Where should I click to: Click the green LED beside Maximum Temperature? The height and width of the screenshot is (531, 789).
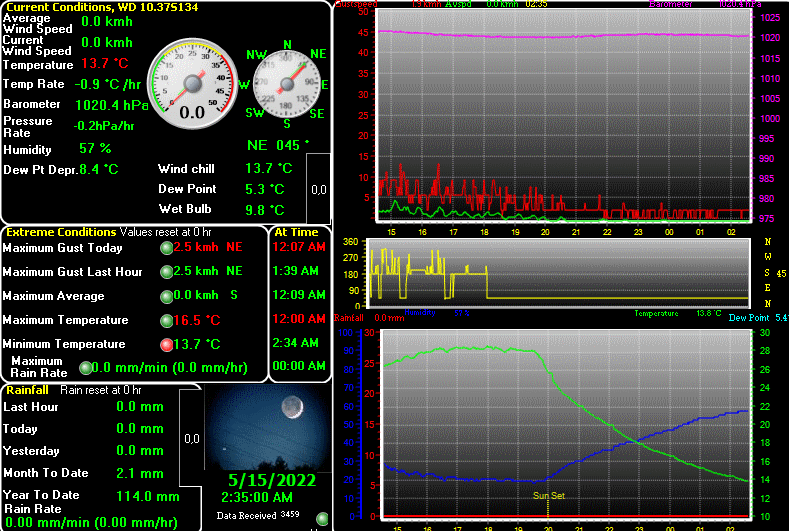pos(167,321)
